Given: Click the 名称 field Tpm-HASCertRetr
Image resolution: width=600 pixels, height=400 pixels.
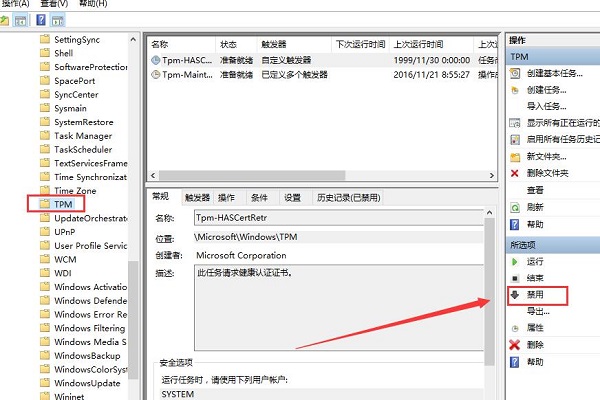Looking at the screenshot, I should (339, 217).
